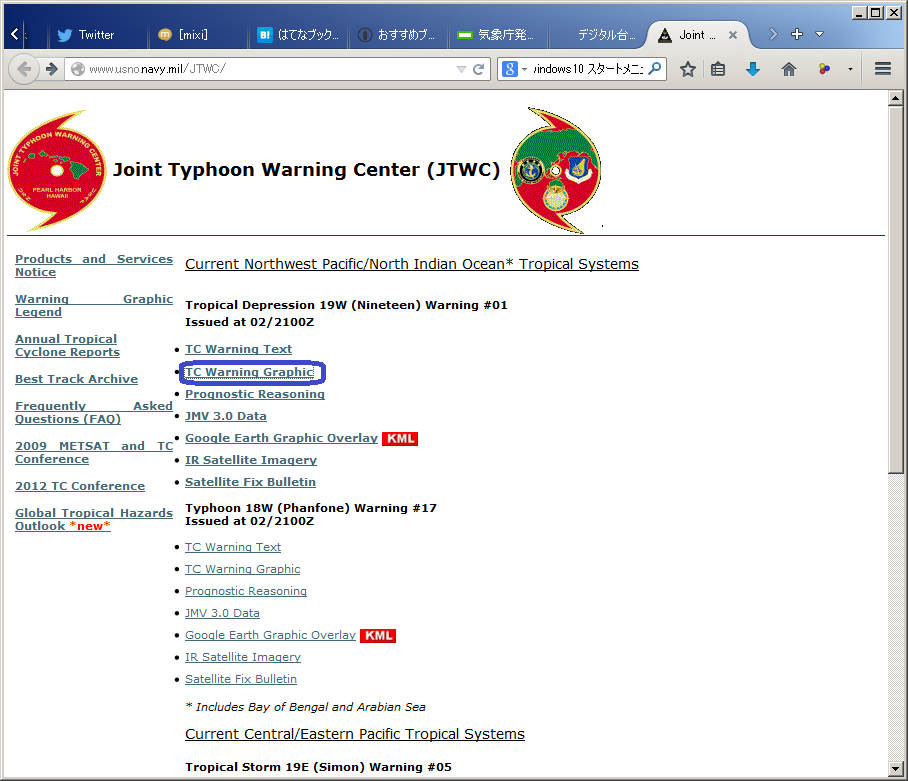Minimize the browser window
The width and height of the screenshot is (908, 781).
point(859,13)
